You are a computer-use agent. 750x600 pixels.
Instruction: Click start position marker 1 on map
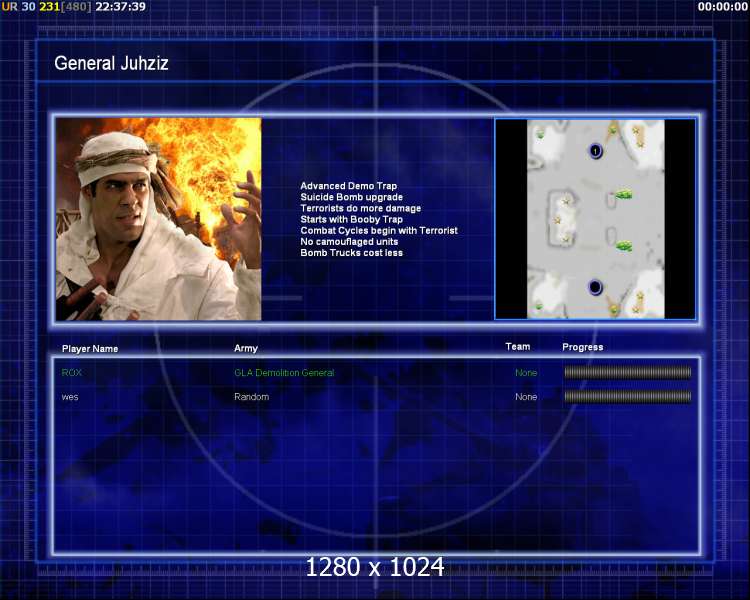coord(595,151)
